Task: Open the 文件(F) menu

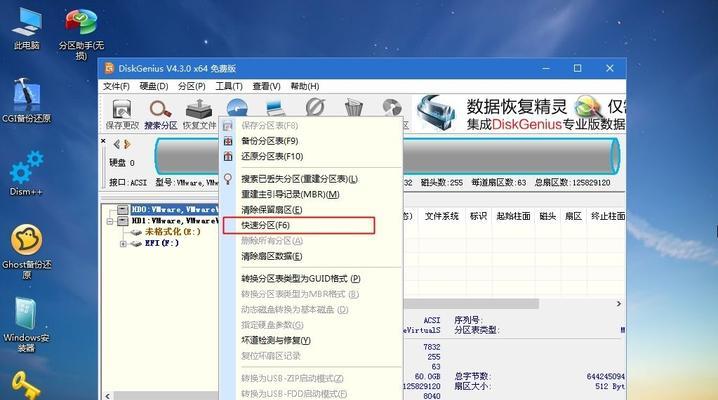Action: 116,86
